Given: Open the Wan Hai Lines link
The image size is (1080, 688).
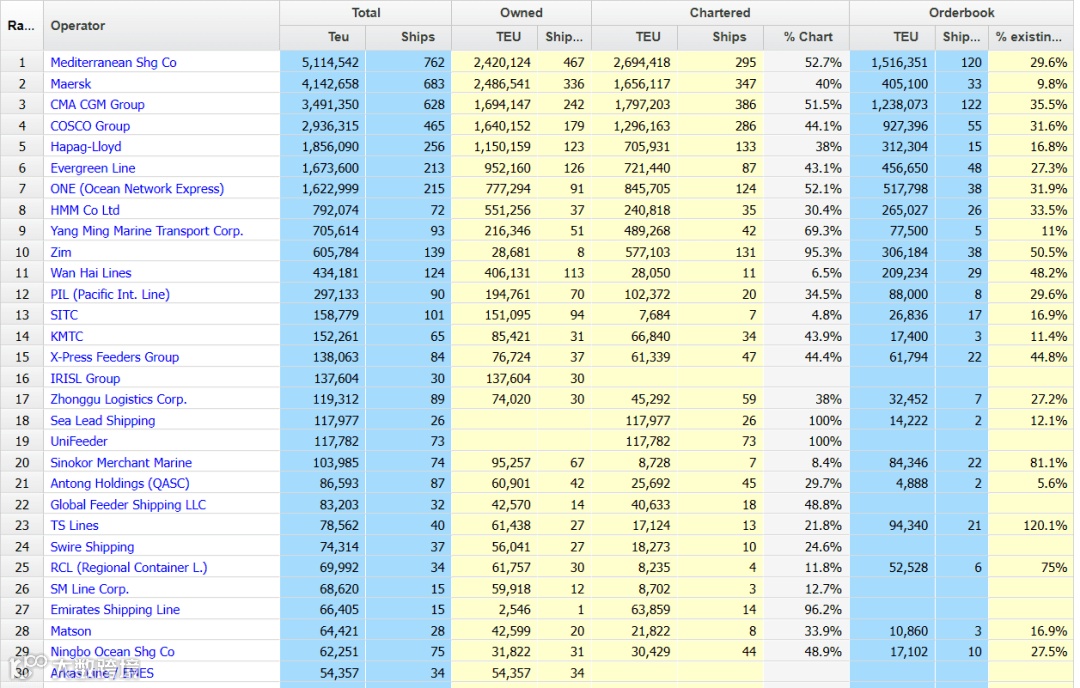Looking at the screenshot, I should point(90,273).
